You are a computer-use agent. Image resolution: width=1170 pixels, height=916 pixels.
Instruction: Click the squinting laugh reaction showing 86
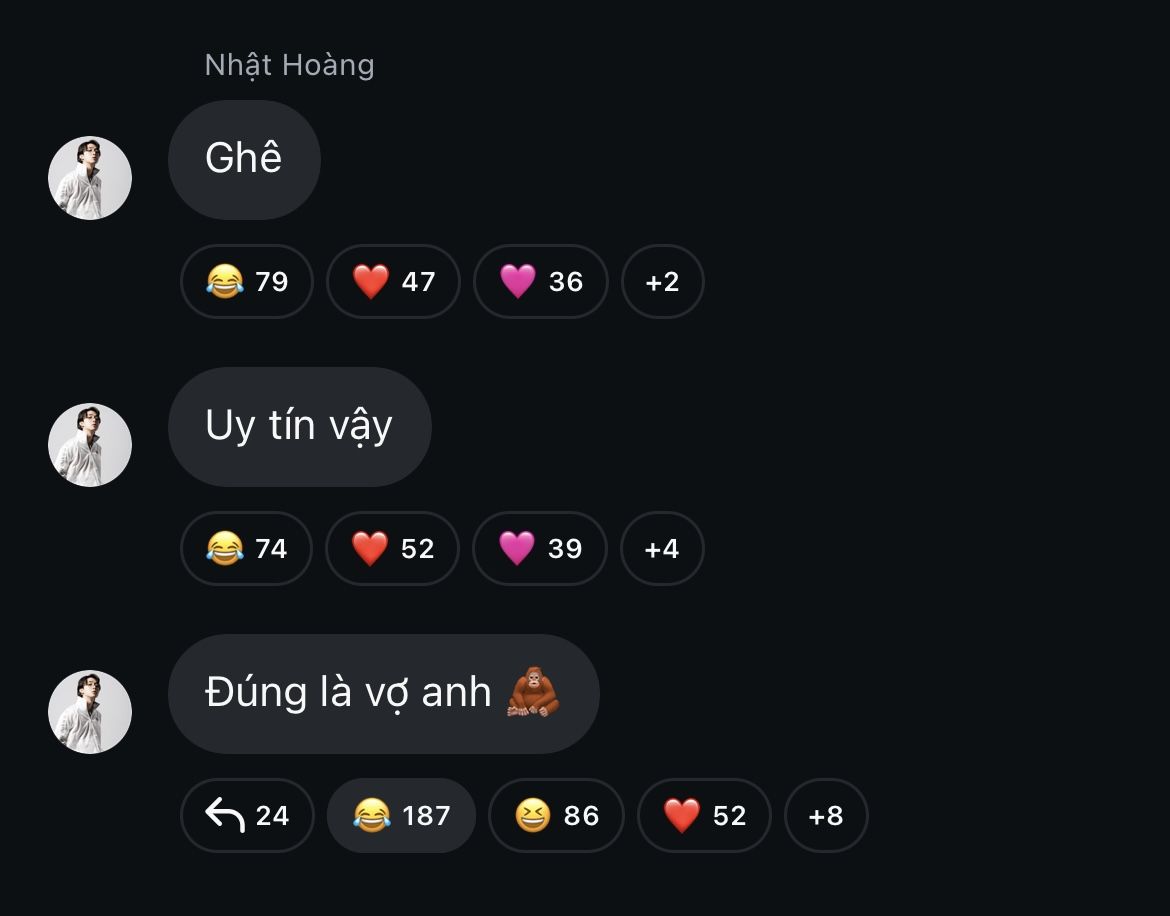(557, 815)
